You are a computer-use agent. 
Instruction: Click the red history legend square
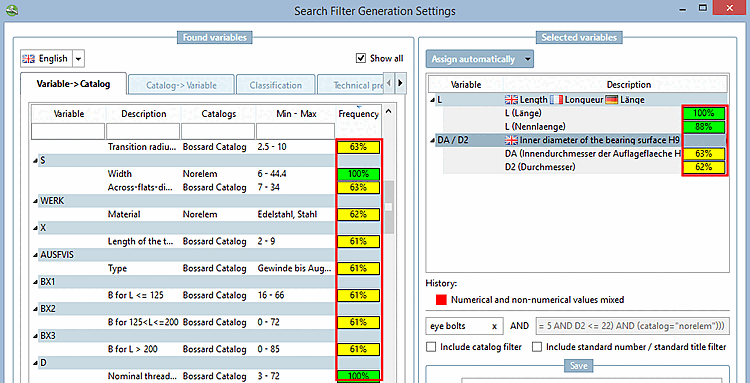pos(441,300)
